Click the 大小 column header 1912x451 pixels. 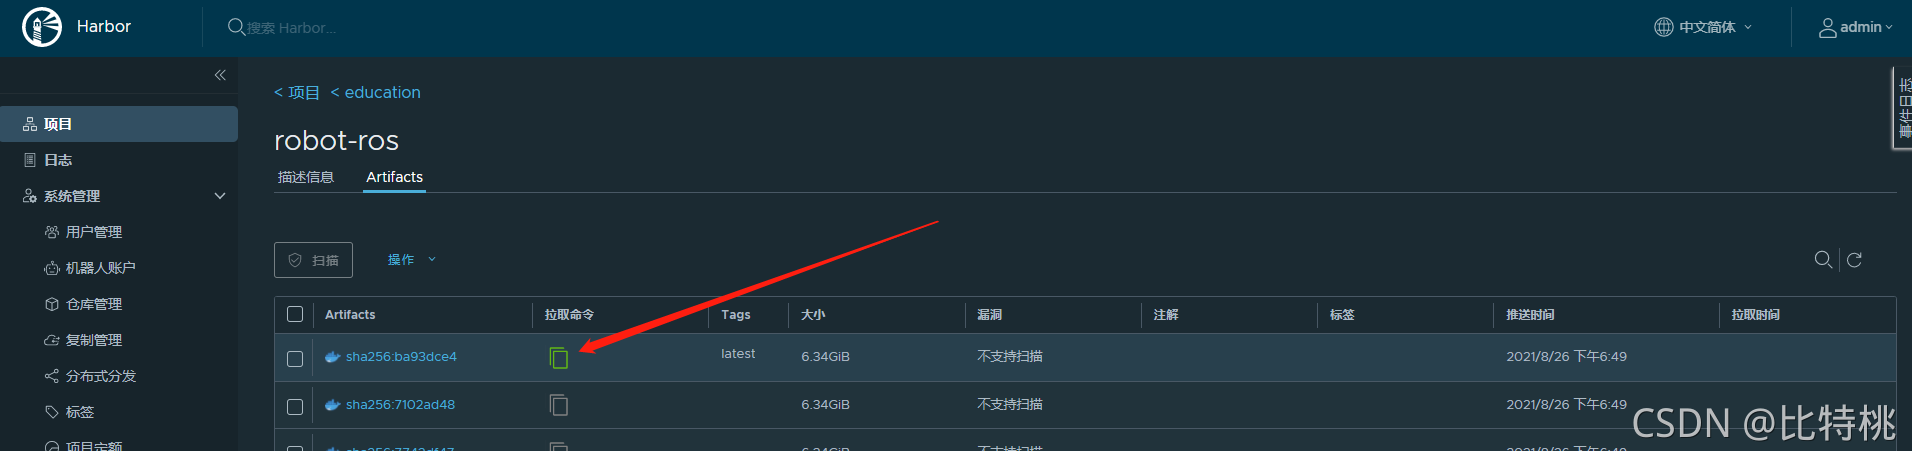point(813,314)
